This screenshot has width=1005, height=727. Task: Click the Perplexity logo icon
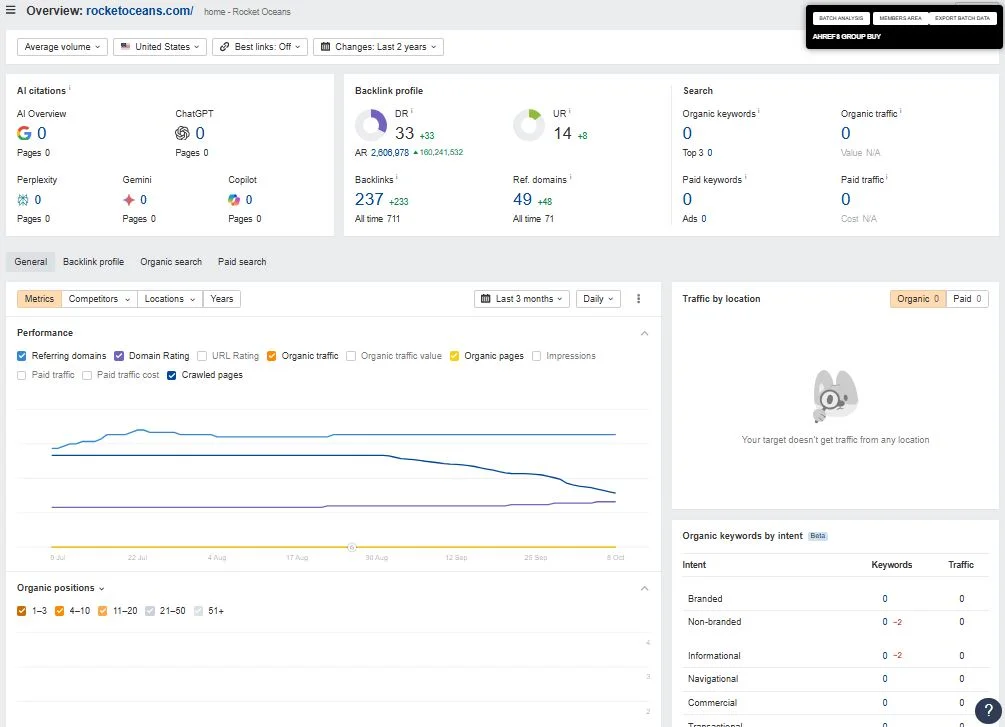tap(23, 200)
